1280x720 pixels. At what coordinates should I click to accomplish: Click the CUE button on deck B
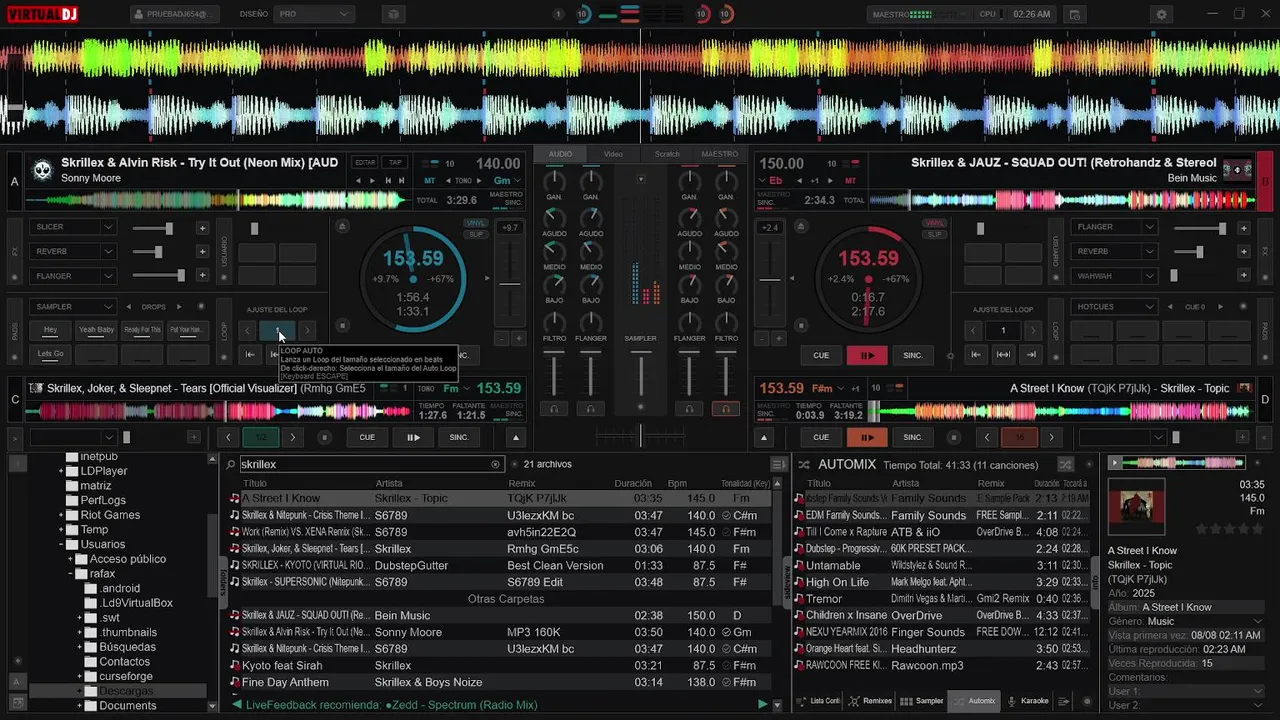(x=821, y=355)
